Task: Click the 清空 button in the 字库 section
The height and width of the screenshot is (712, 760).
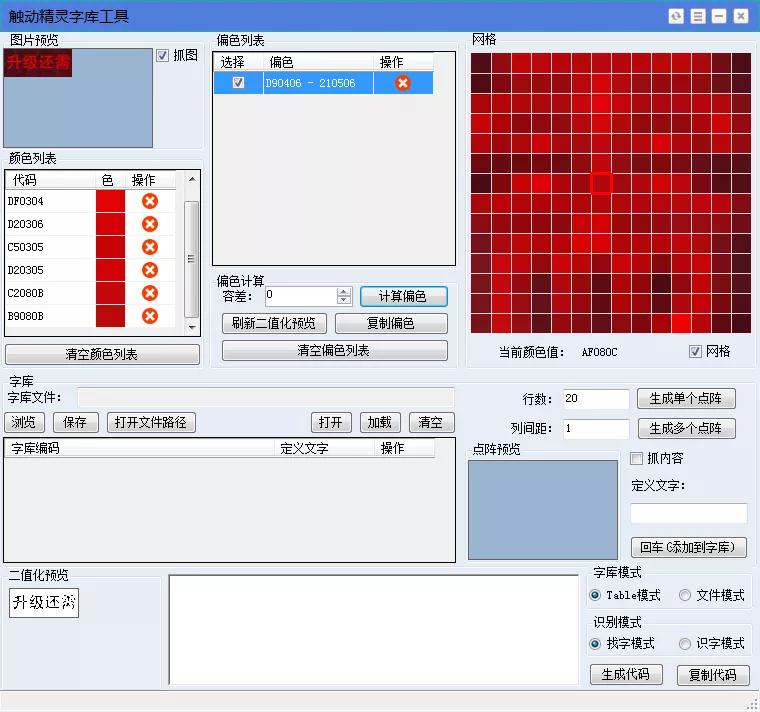Action: pyautogui.click(x=431, y=422)
